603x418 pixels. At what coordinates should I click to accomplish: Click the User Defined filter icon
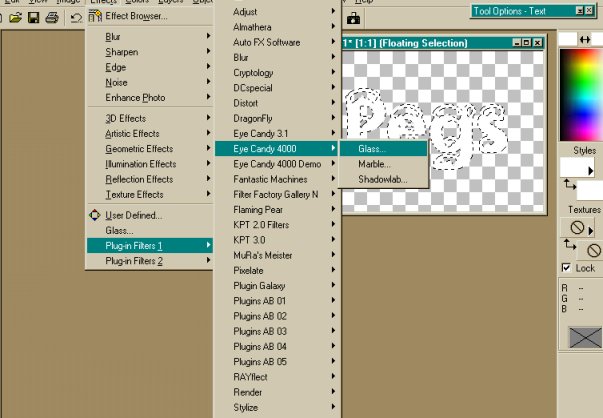(x=95, y=215)
